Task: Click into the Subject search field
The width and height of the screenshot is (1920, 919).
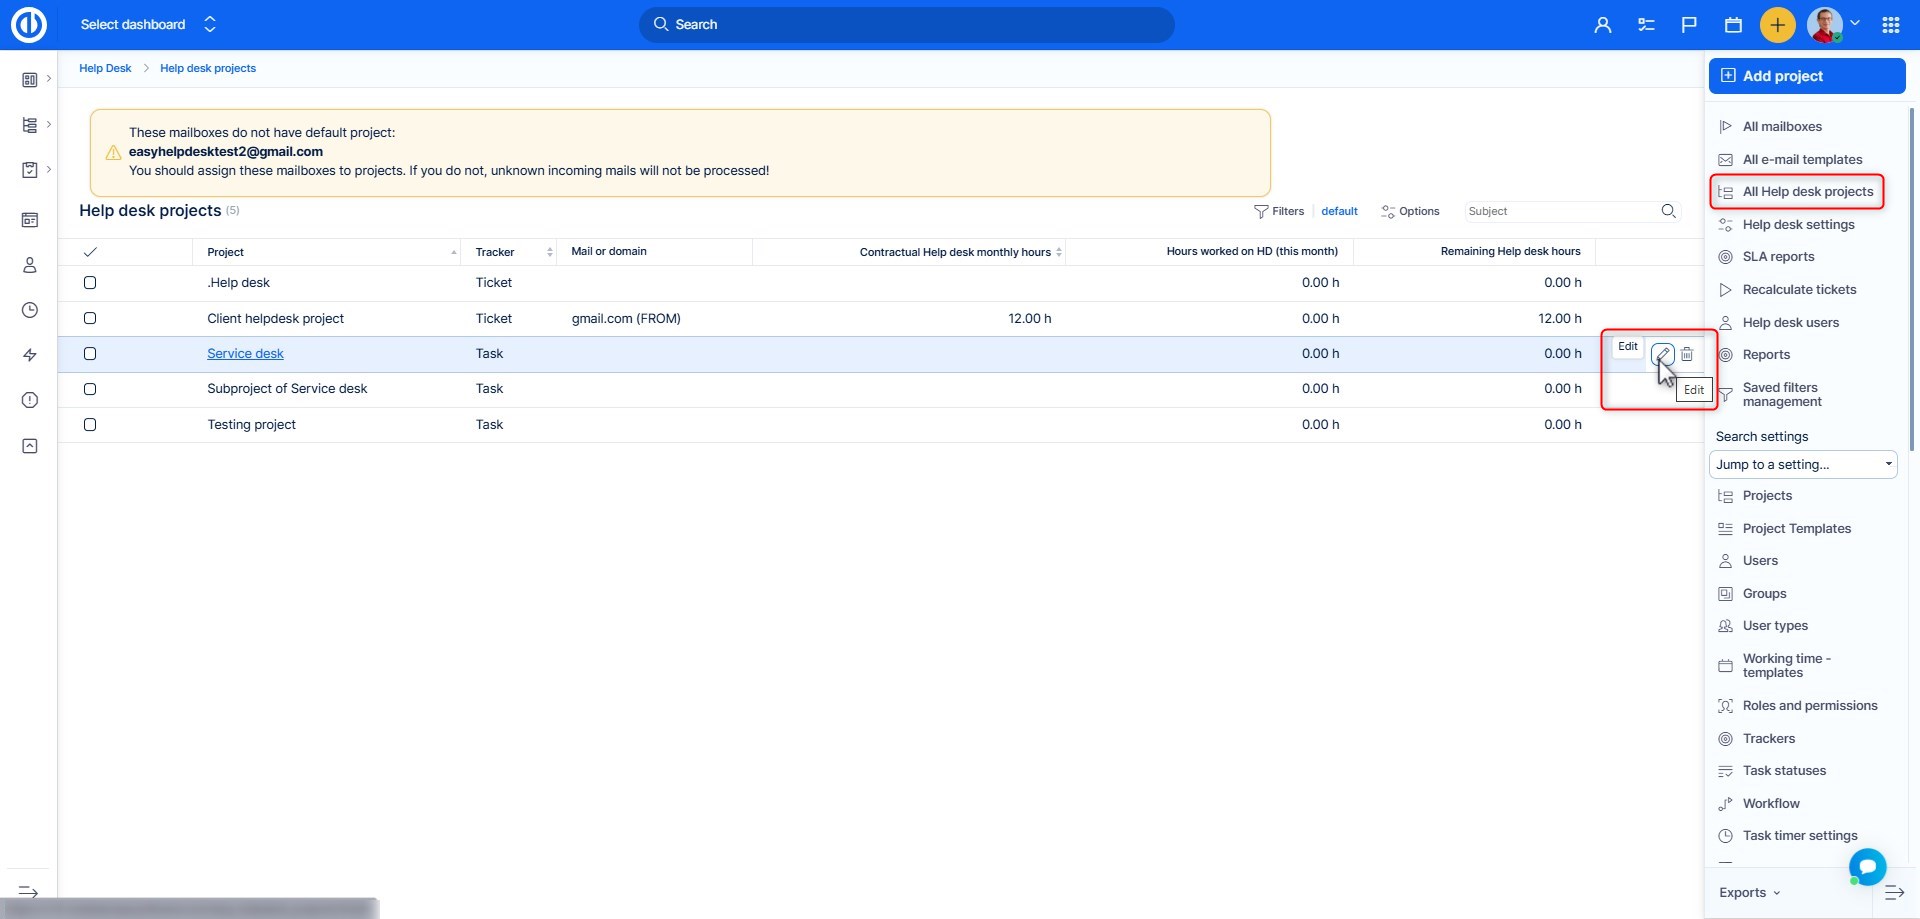Action: point(1558,211)
